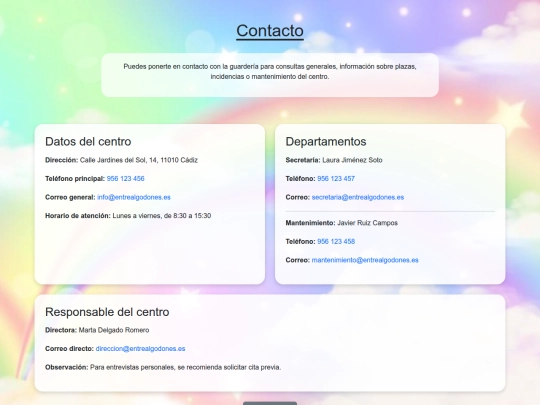Click the Directora label
Image resolution: width=540 pixels, height=405 pixels.
(x=61, y=330)
